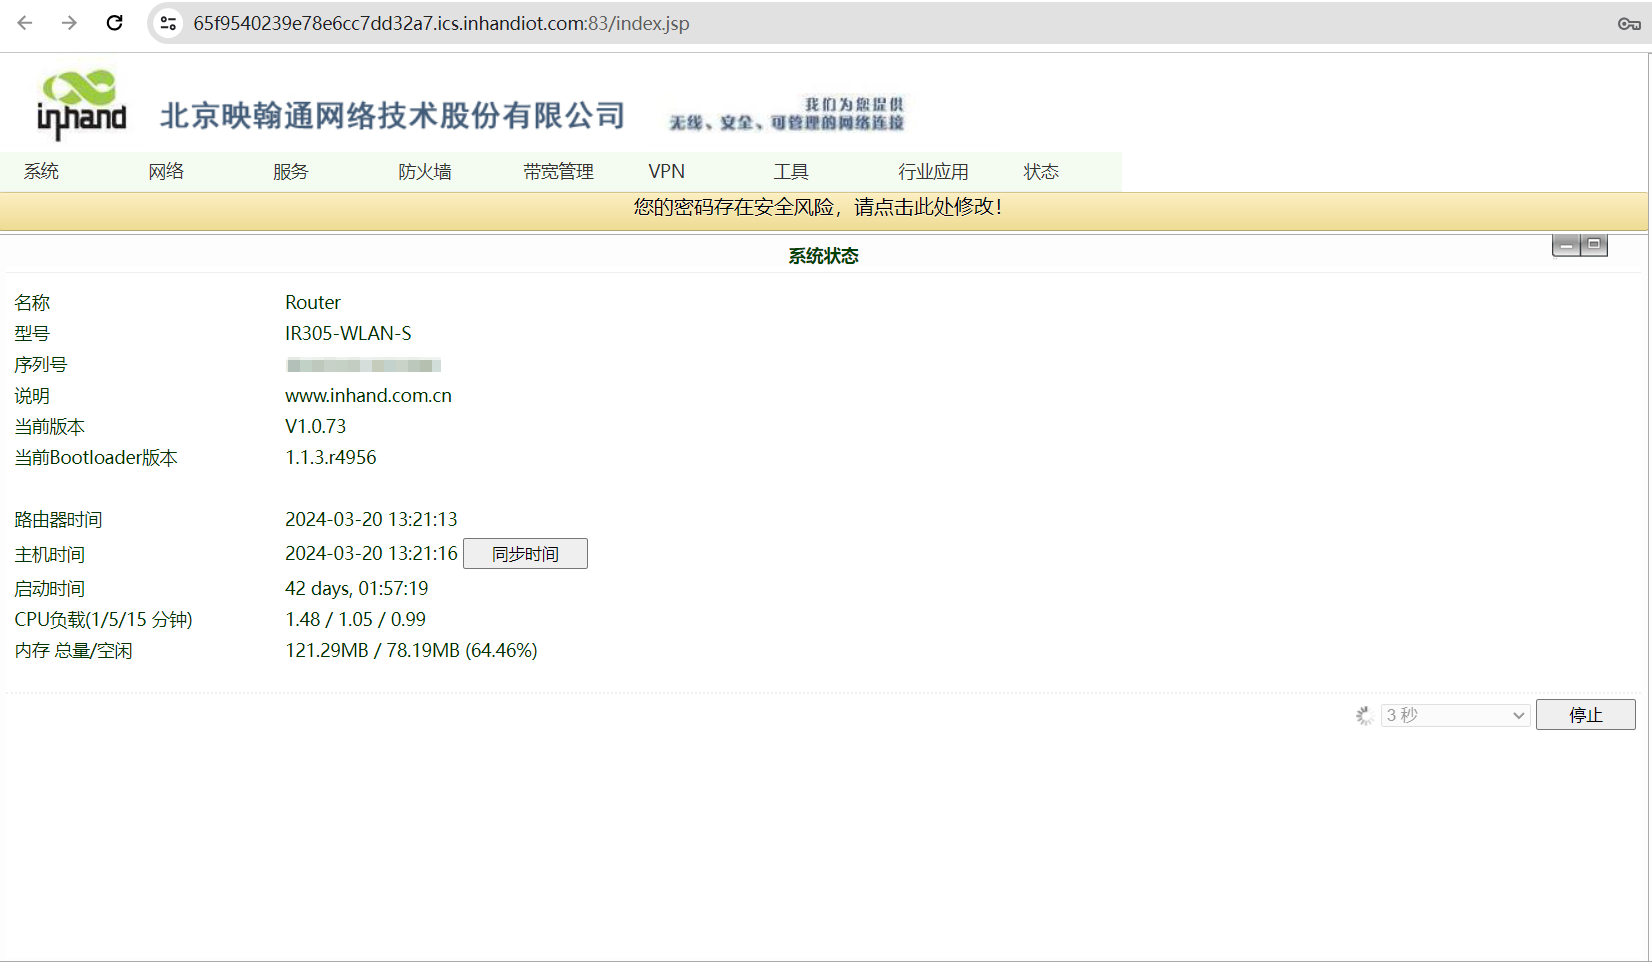Open the VPN menu
Image resolution: width=1652 pixels, height=965 pixels.
tap(667, 172)
